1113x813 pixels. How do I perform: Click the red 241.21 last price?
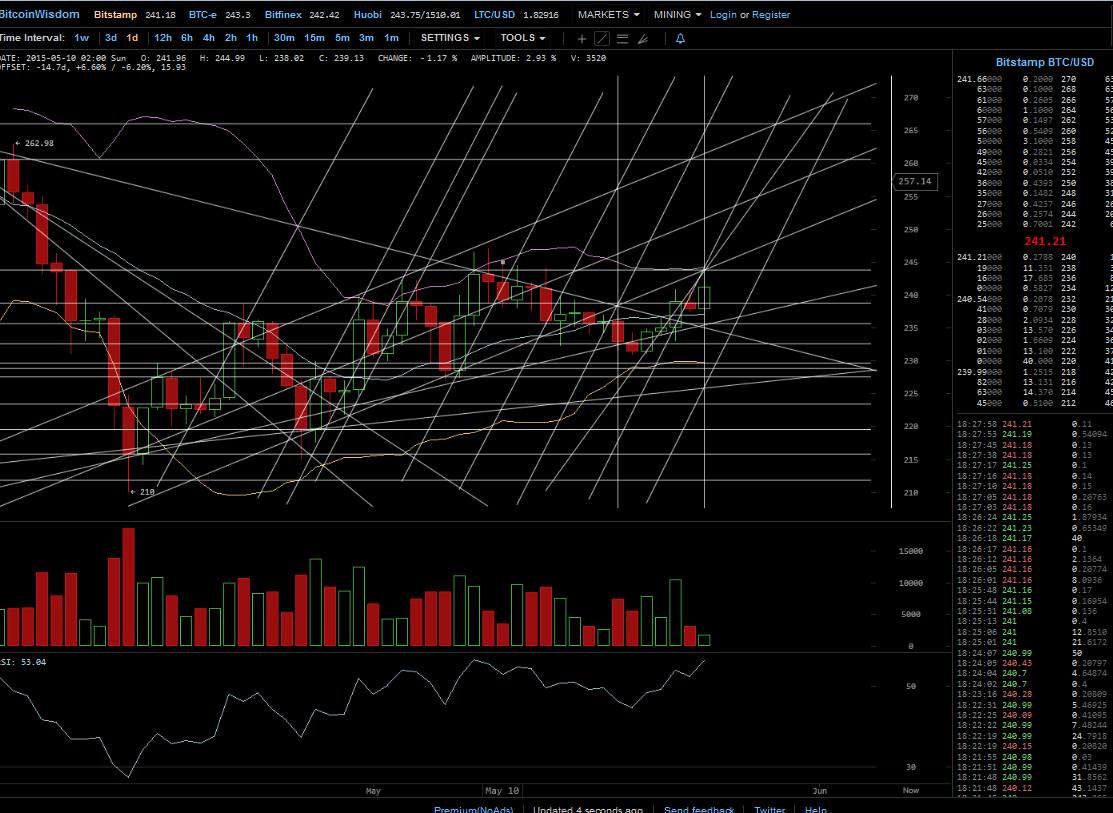click(1044, 241)
